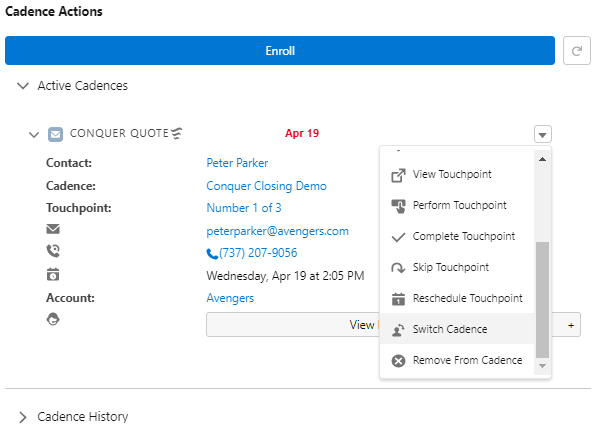Open the Conquer Closing Demo cadence link
This screenshot has width=596, height=438.
click(x=266, y=186)
